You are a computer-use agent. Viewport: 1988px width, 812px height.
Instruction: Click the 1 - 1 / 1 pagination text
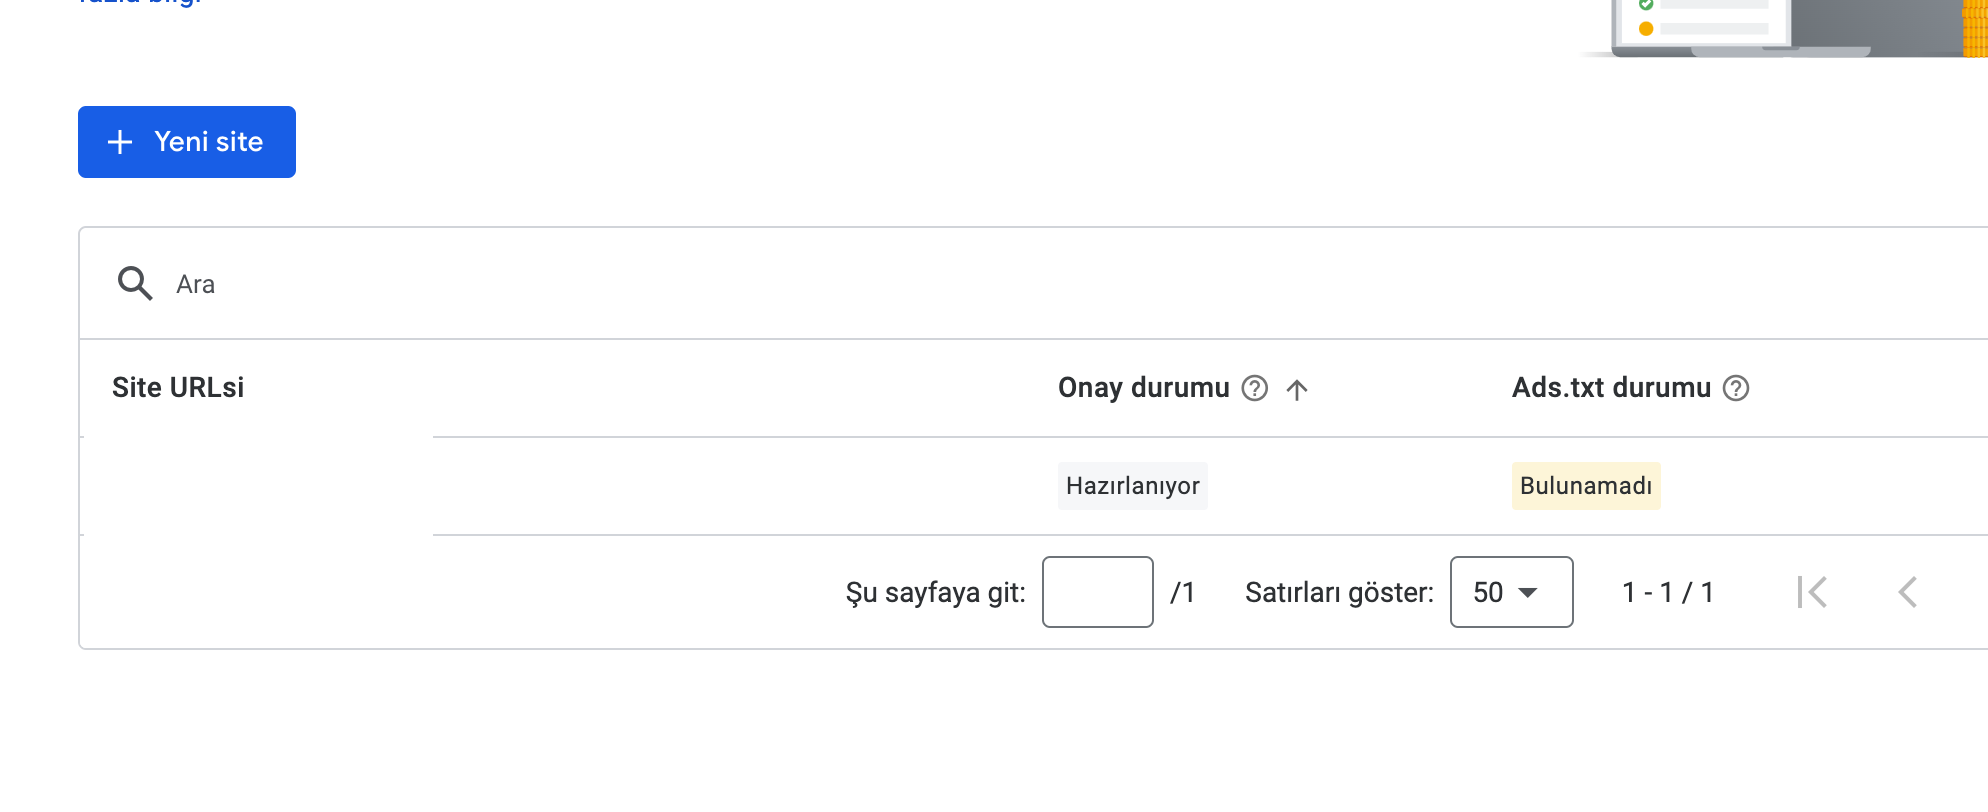coord(1668,593)
